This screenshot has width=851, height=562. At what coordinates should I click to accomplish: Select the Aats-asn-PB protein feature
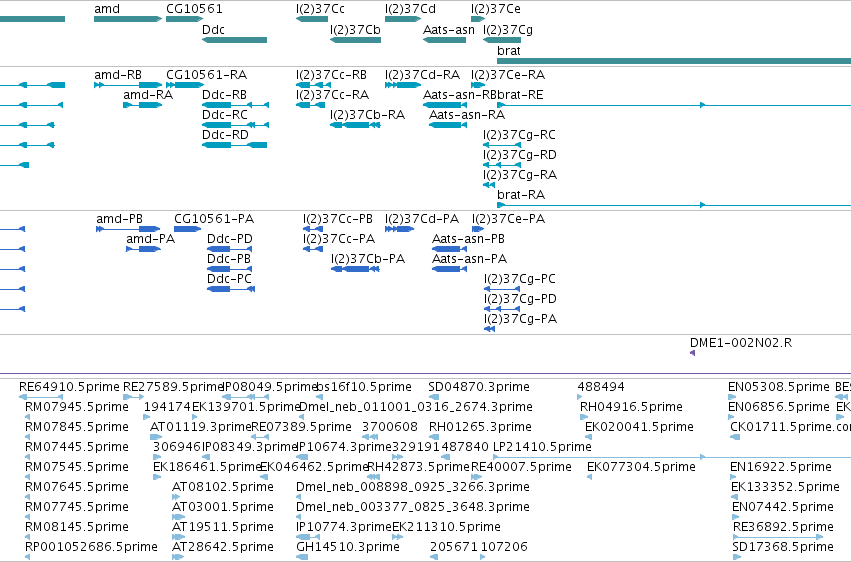coord(449,249)
